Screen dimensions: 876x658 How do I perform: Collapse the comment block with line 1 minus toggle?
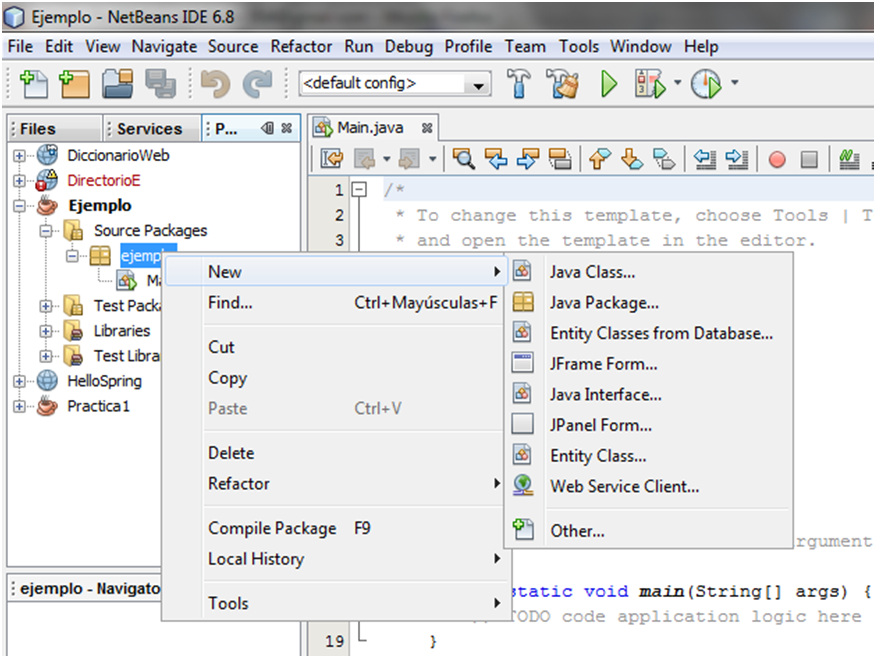pyautogui.click(x=358, y=189)
